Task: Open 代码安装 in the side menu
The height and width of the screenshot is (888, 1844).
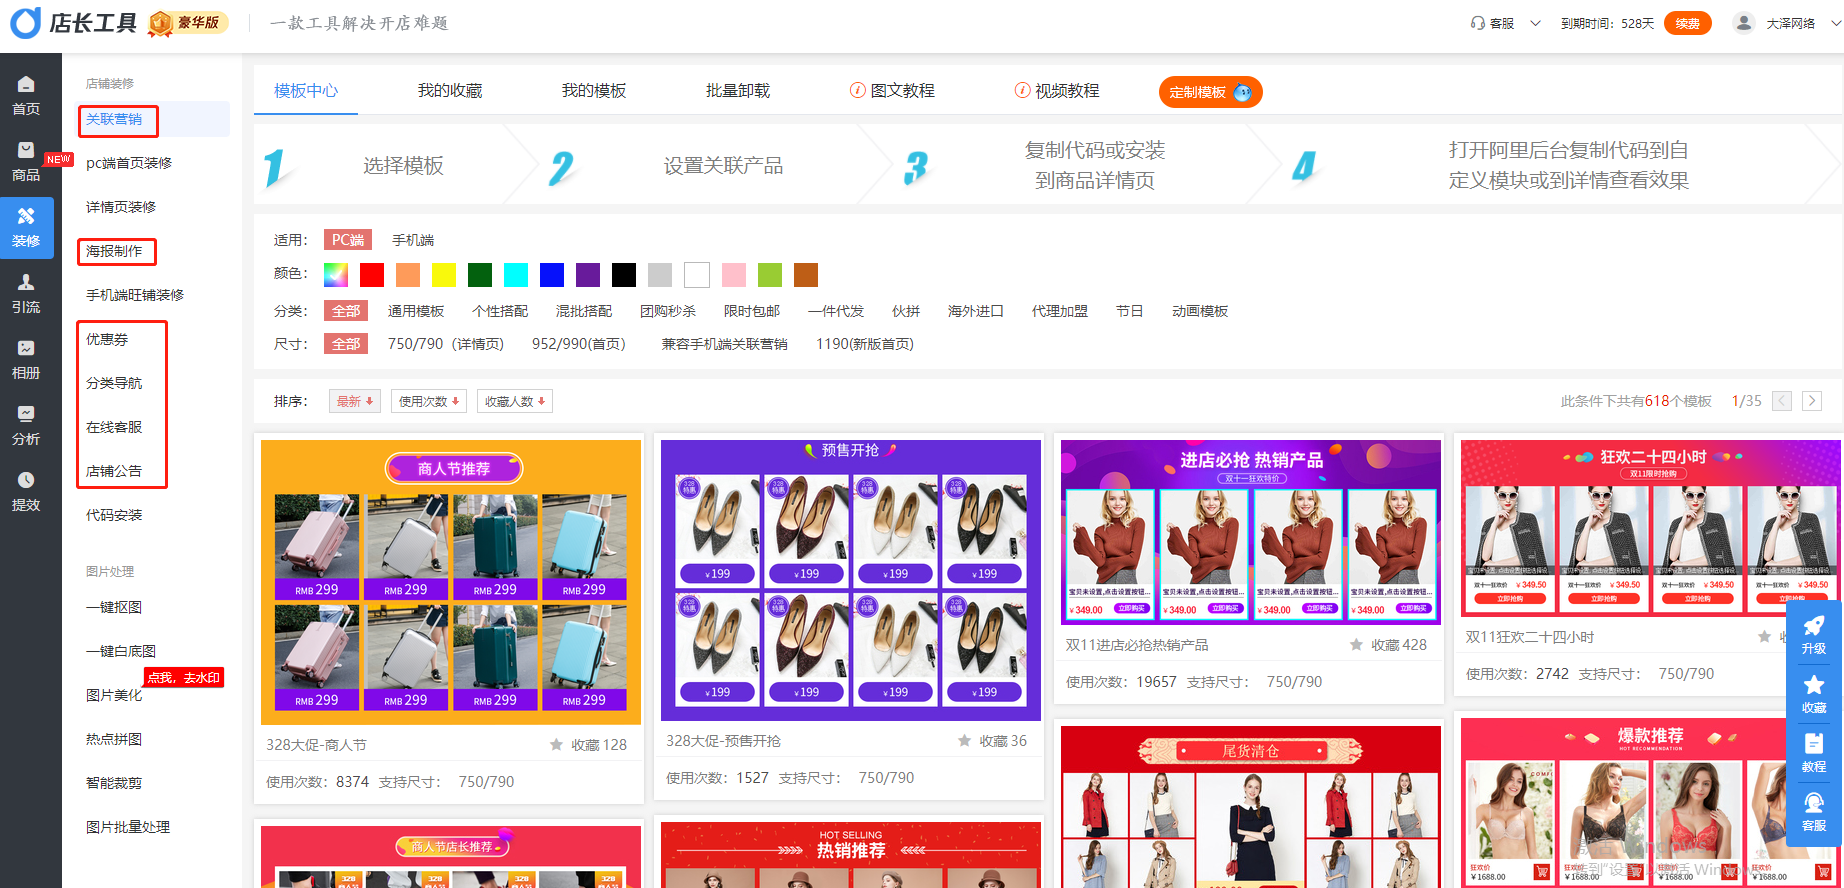Action: (114, 515)
